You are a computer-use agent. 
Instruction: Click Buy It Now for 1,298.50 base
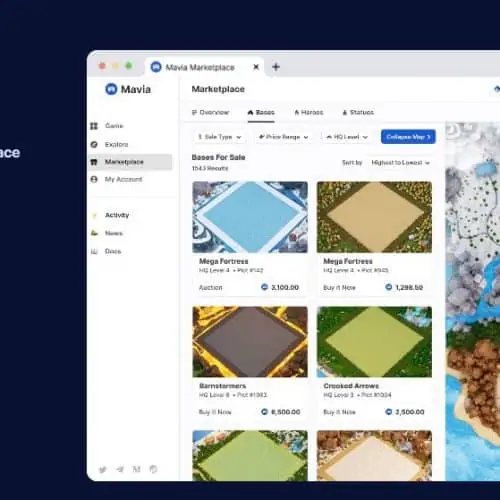tap(339, 287)
